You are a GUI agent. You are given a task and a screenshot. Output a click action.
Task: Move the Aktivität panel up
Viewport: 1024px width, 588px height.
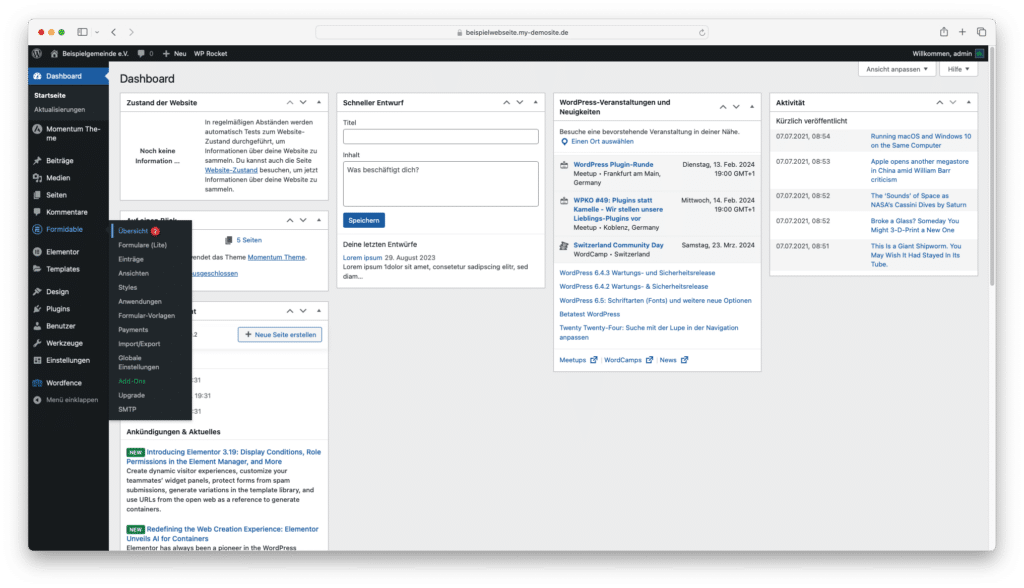[939, 103]
